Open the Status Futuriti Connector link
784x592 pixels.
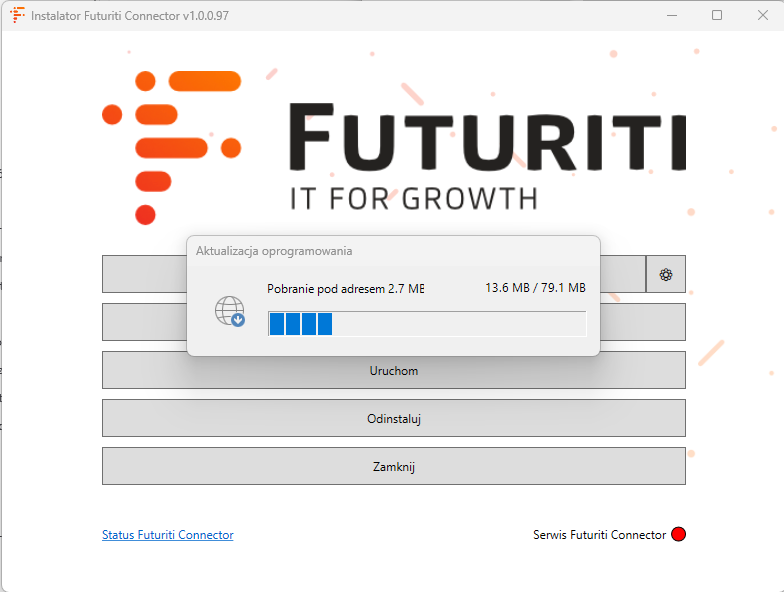(167, 535)
